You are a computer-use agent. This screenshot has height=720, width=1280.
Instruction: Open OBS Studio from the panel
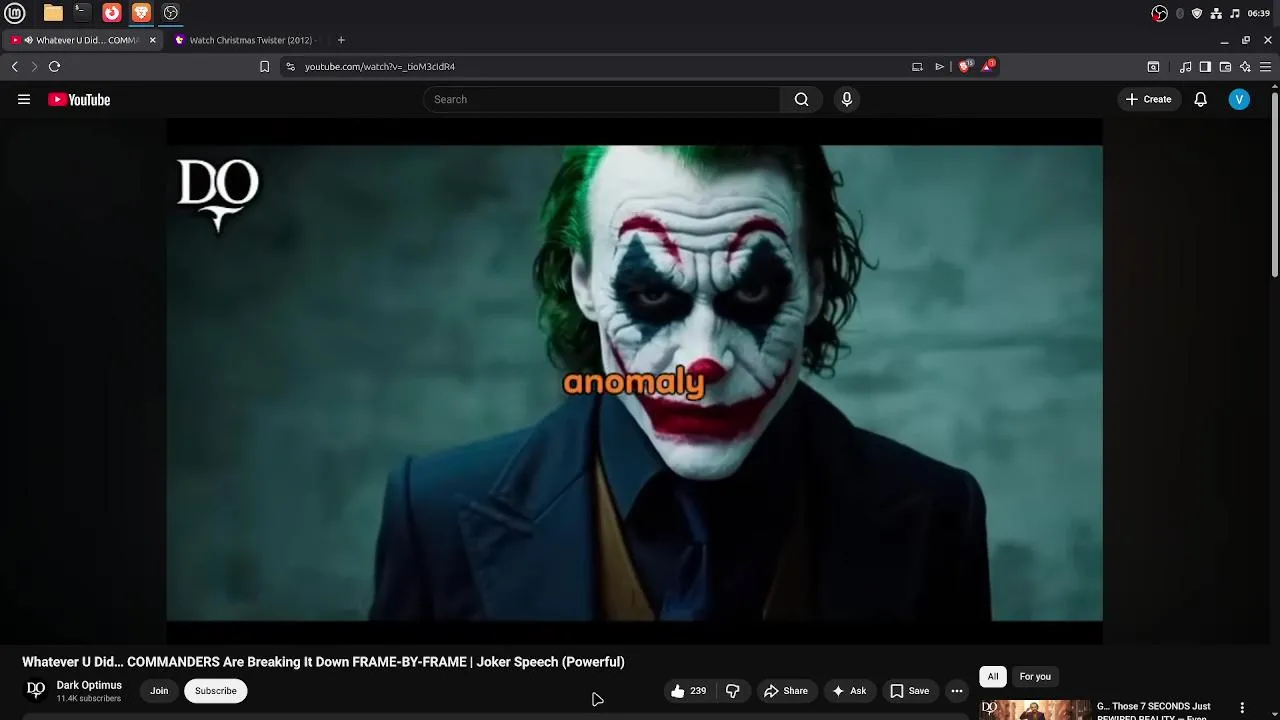coord(171,13)
